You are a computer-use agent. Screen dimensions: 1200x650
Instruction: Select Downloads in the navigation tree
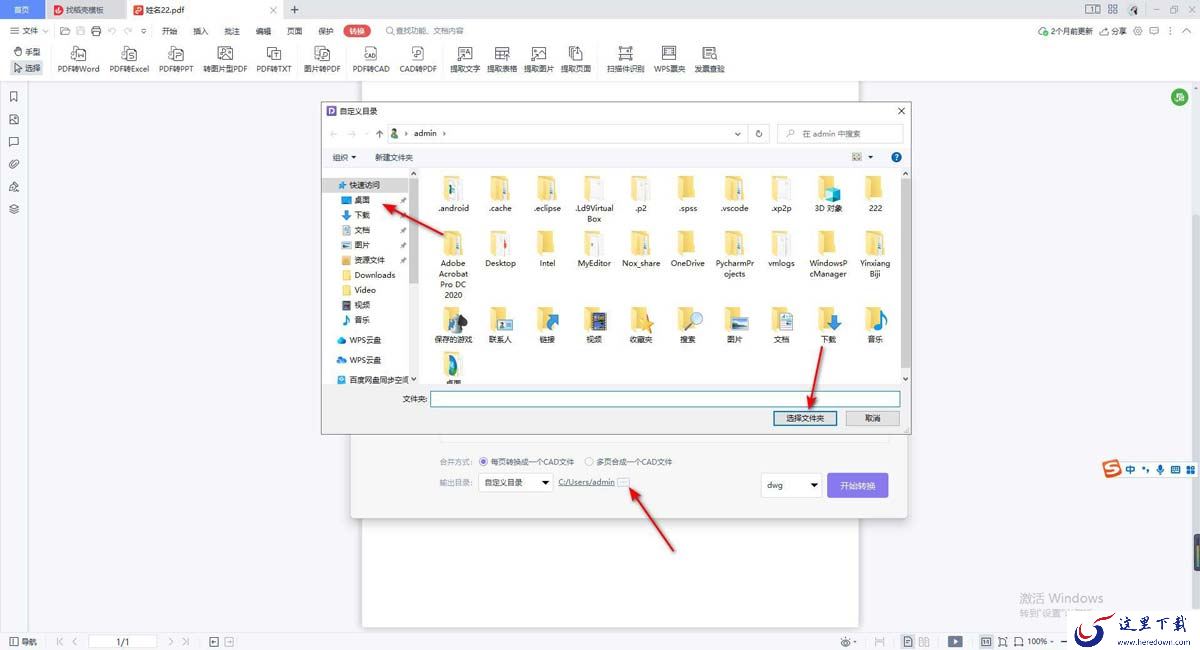[x=374, y=275]
